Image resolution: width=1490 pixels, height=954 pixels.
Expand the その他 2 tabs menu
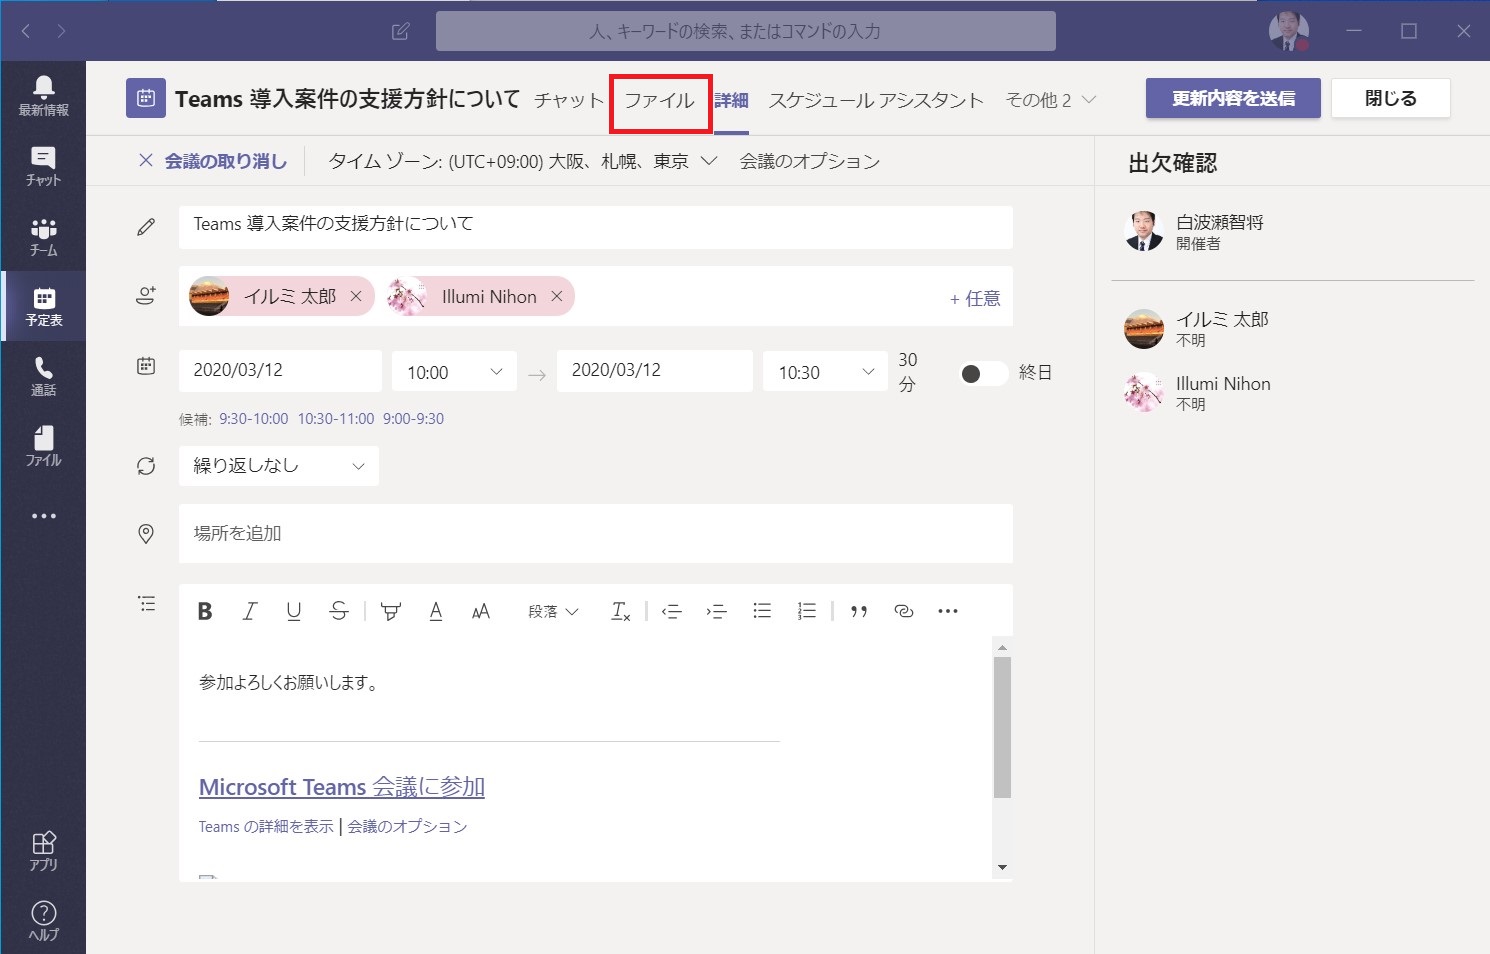[x=1051, y=100]
